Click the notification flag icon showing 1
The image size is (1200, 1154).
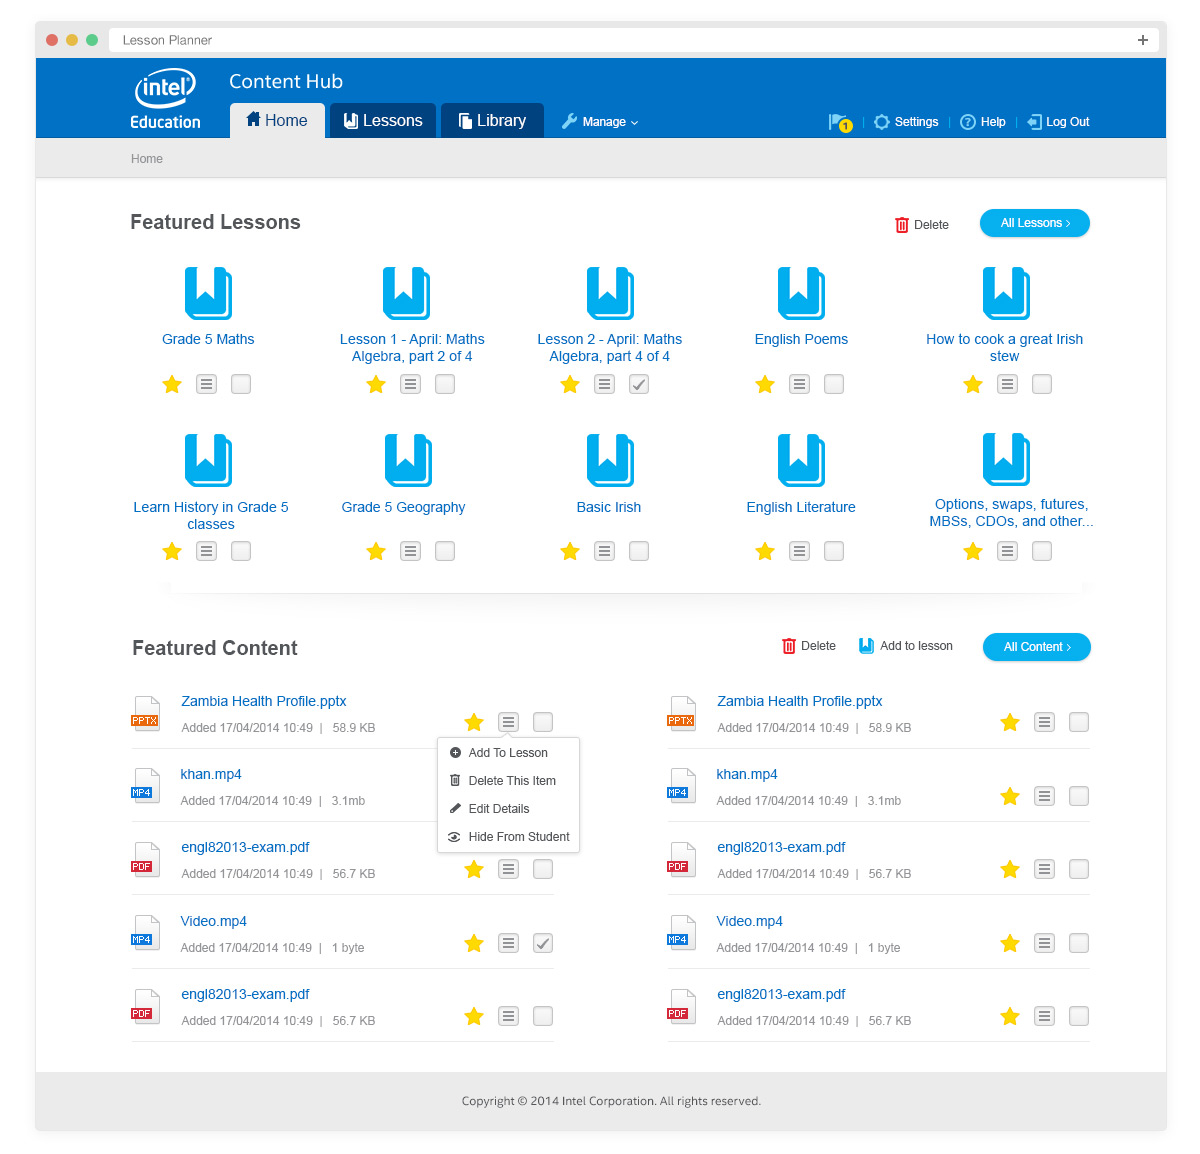[x=839, y=121]
